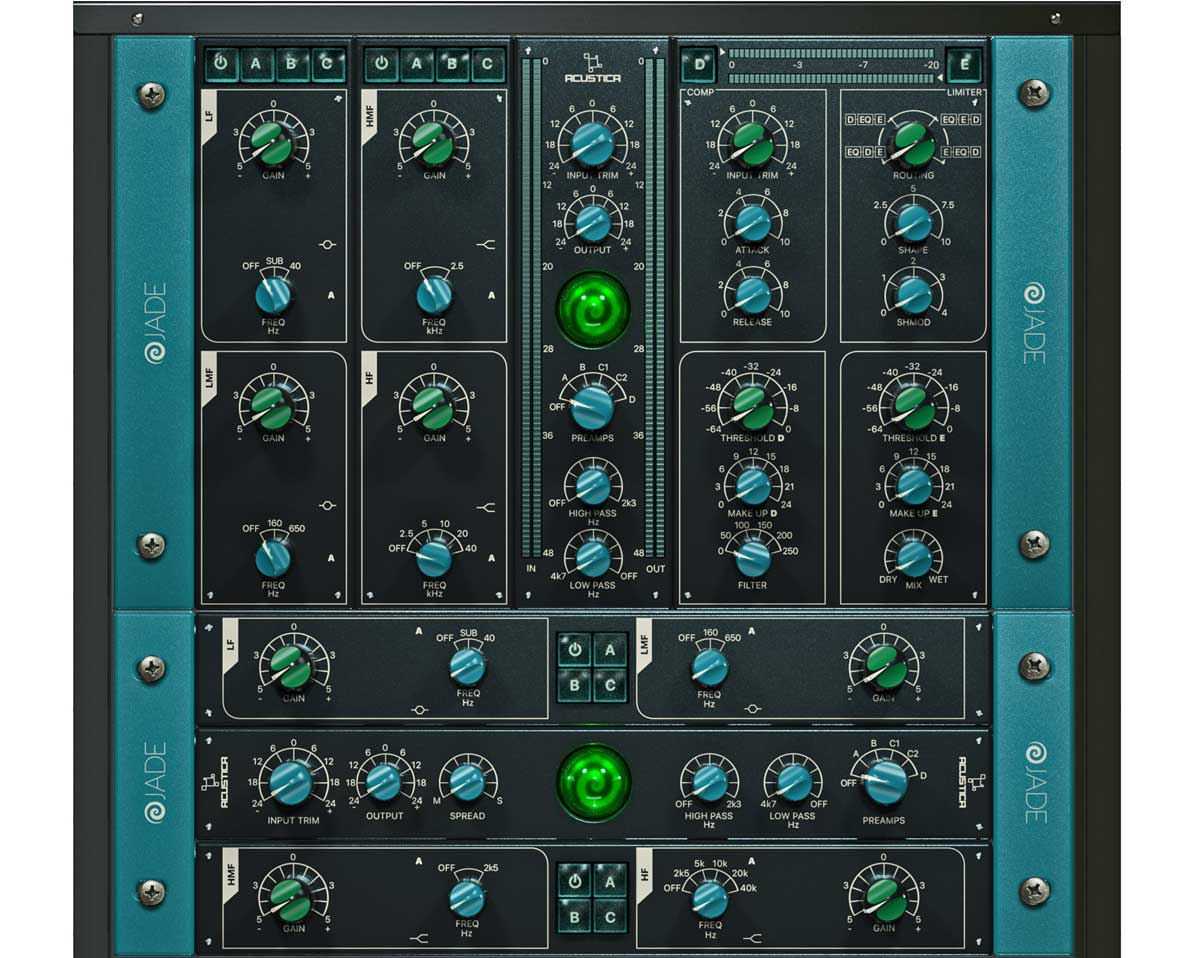Enable limiter with the E button

964,66
